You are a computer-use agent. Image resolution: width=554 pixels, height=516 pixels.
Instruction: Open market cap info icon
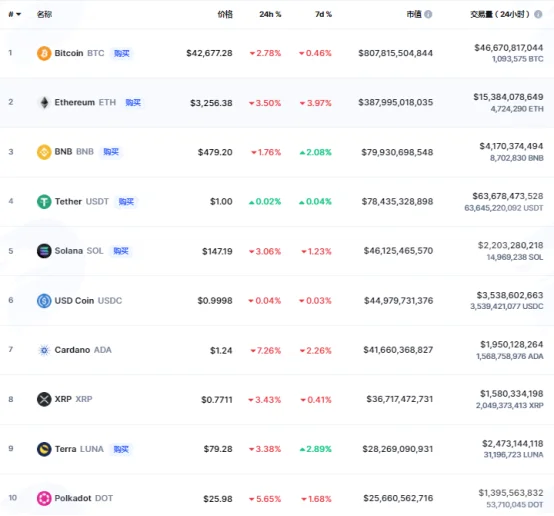click(x=428, y=14)
